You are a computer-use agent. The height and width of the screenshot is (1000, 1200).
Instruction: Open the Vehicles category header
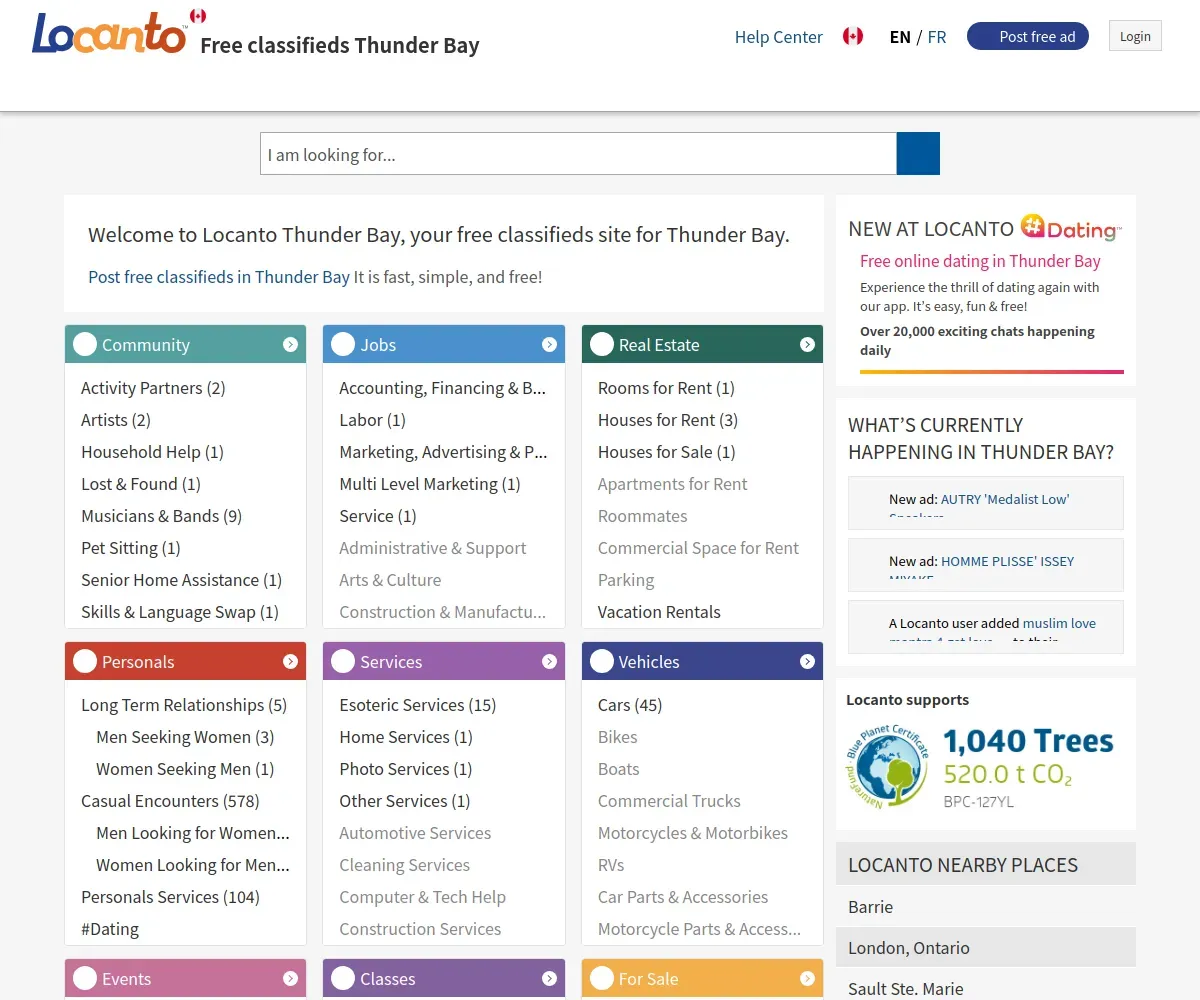click(702, 661)
